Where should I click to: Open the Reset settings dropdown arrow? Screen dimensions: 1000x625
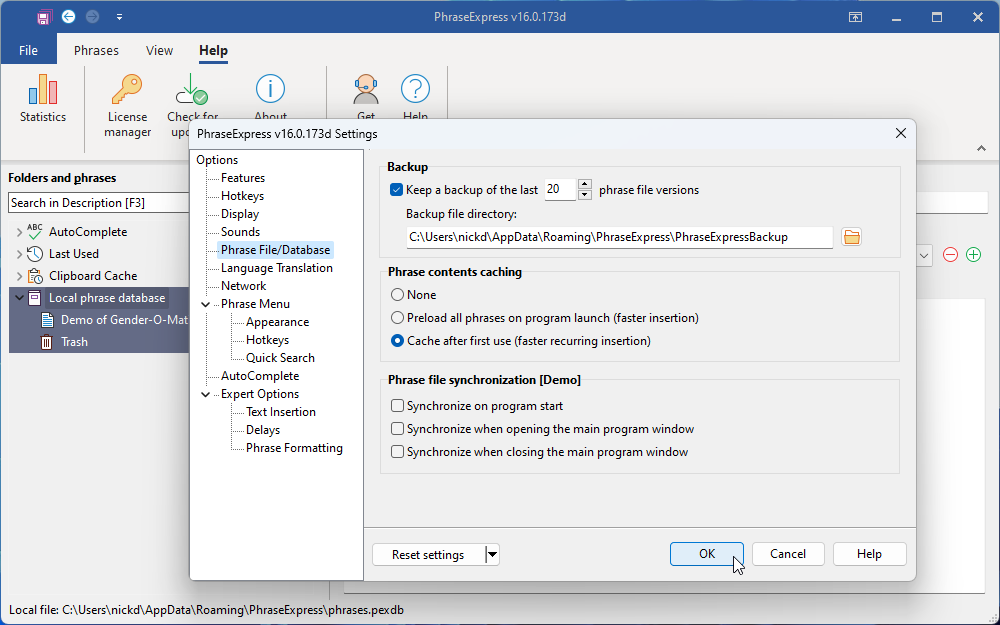(492, 555)
